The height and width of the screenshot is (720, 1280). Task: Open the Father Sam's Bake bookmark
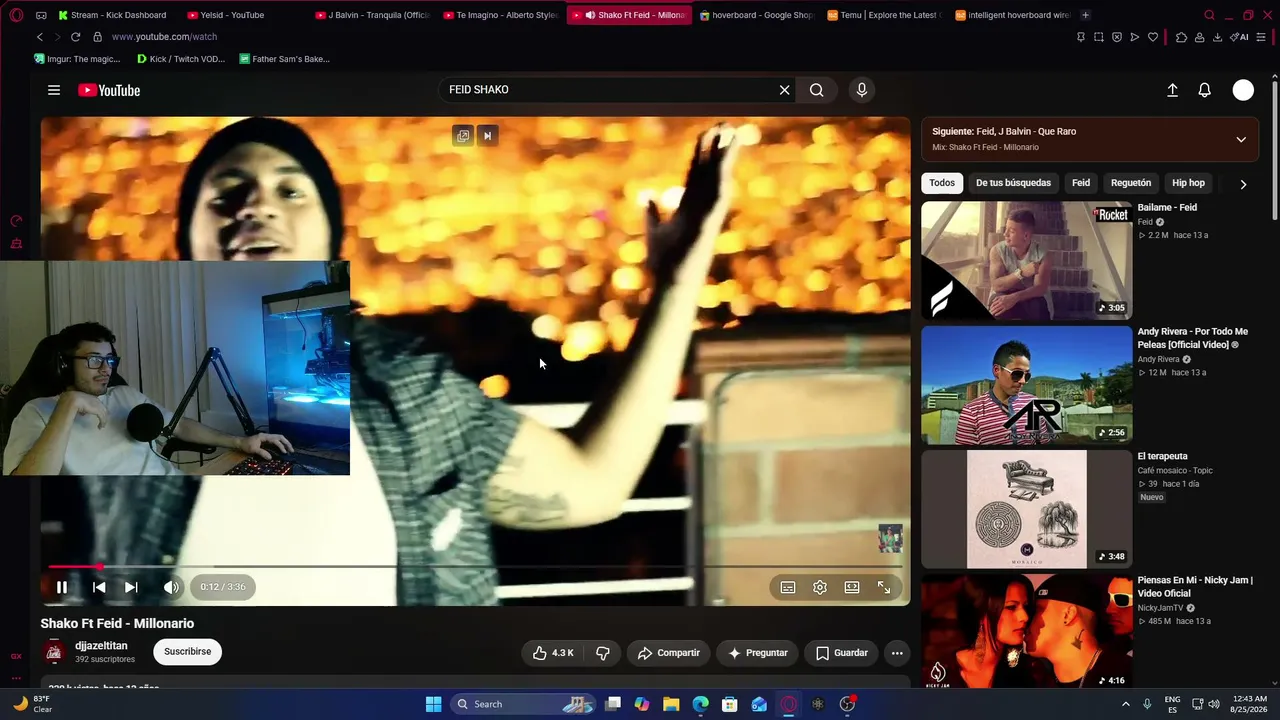285,59
